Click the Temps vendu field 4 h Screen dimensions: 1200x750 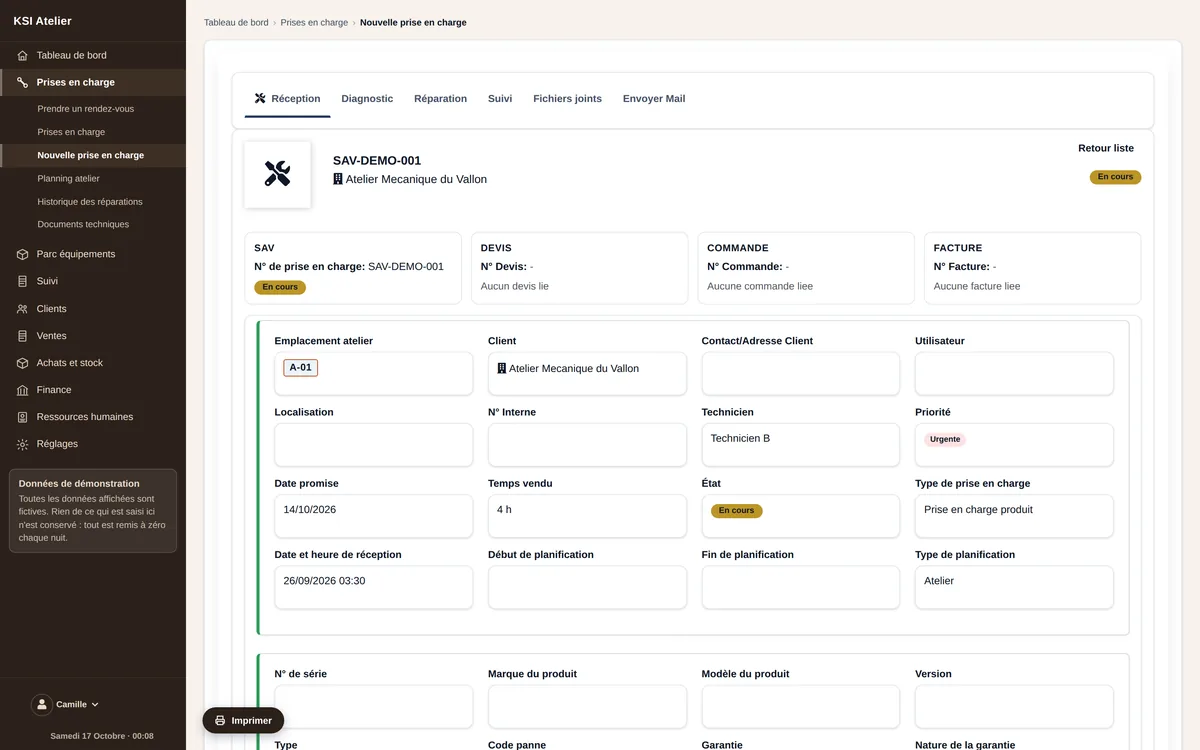tap(587, 516)
